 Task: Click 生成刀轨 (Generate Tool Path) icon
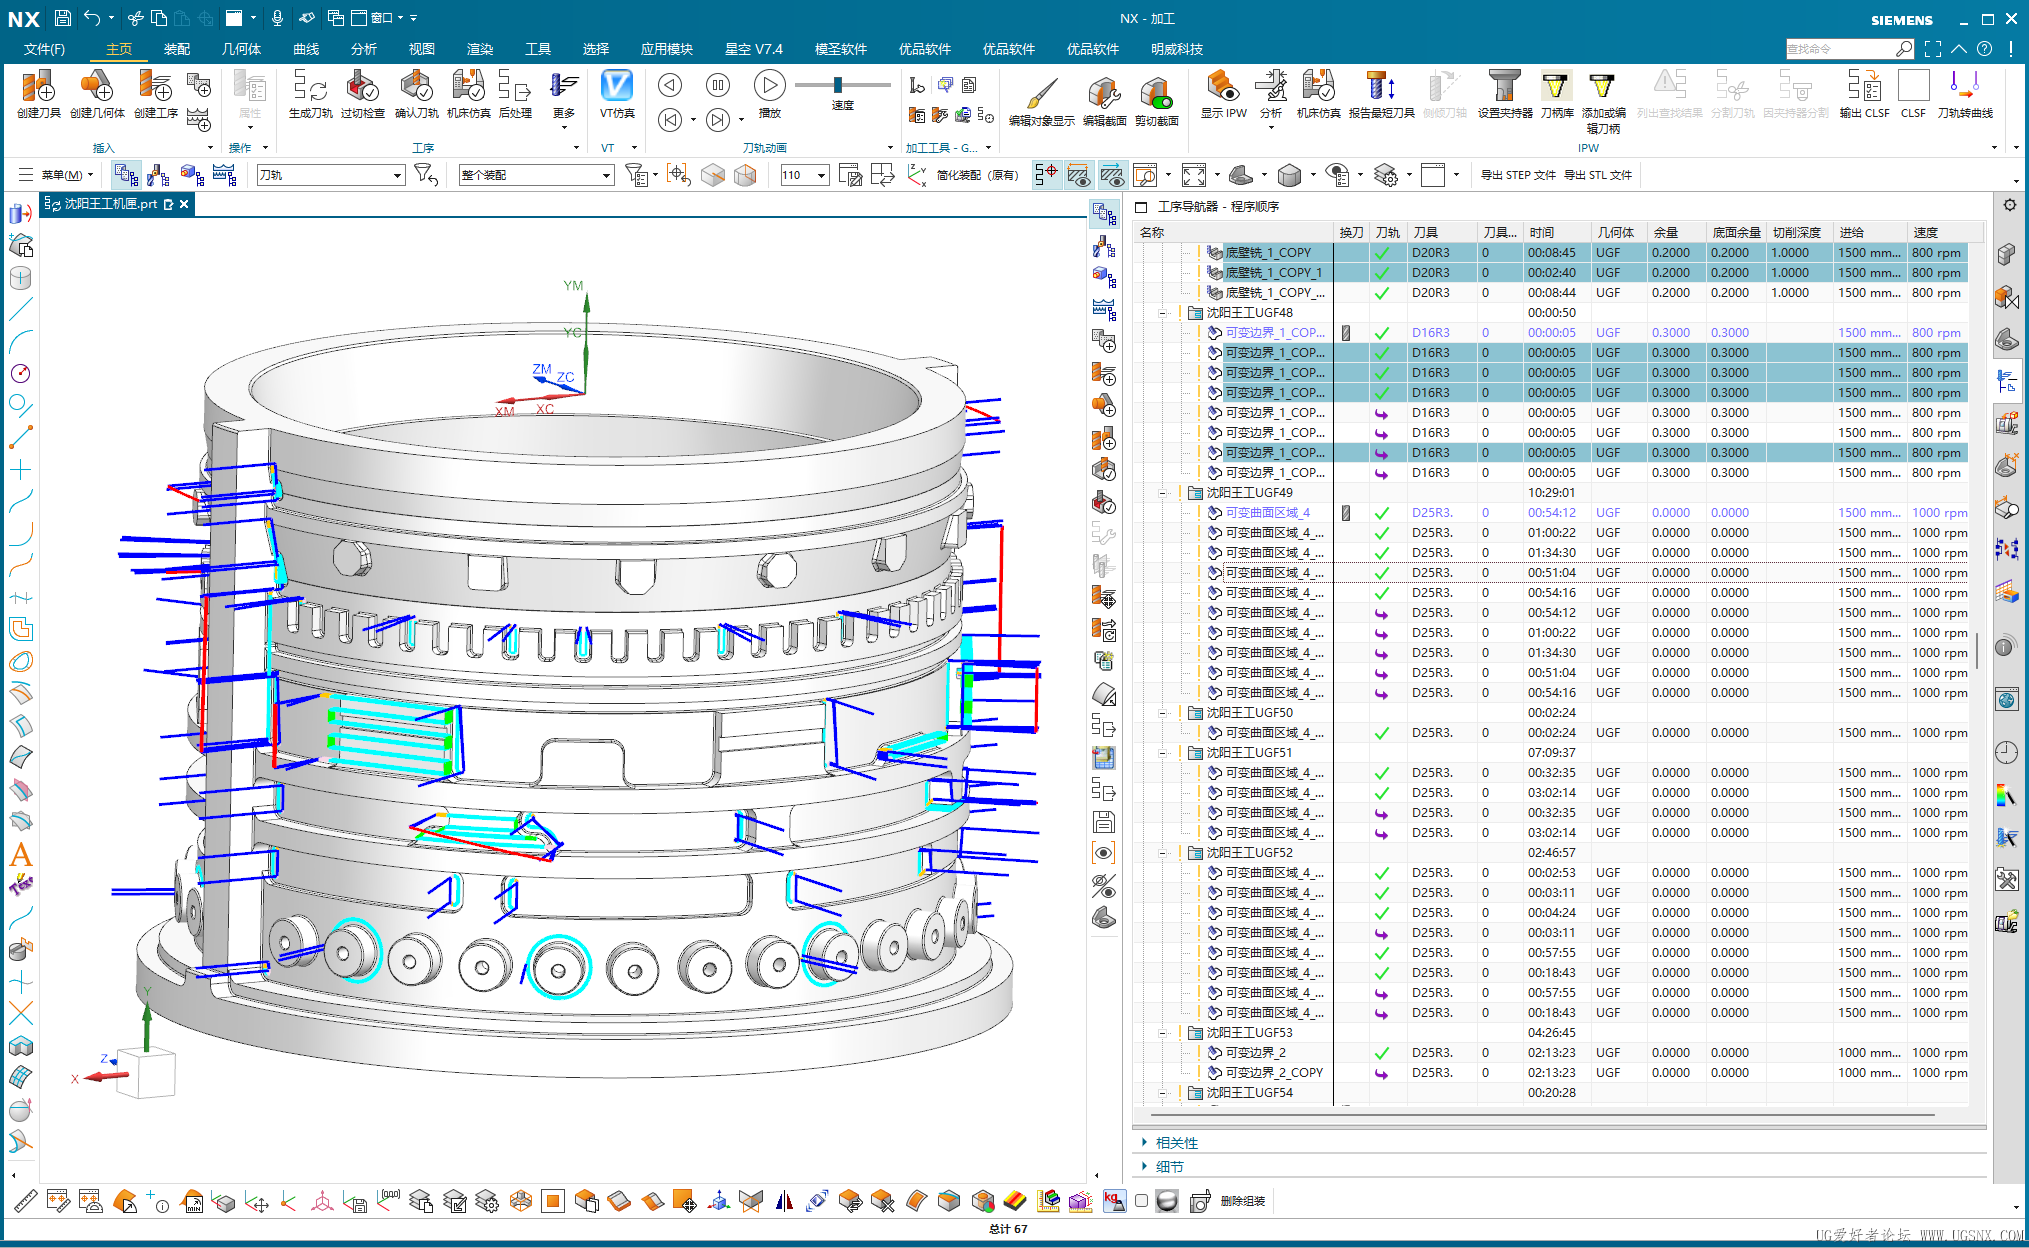click(310, 94)
